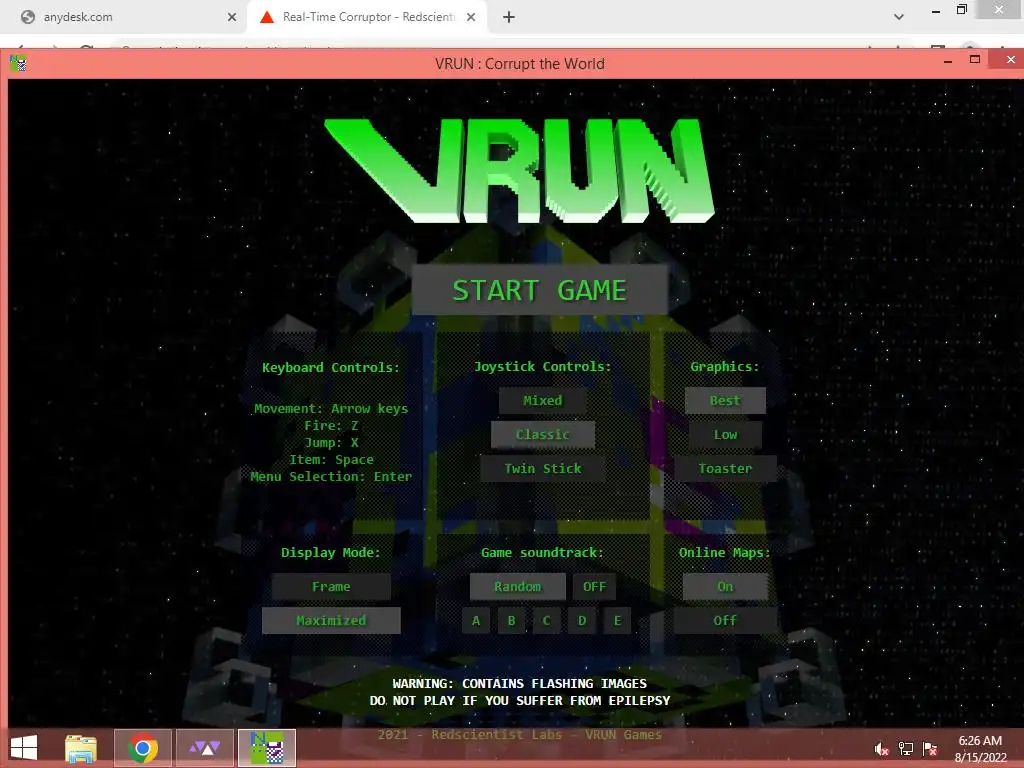1024x768 pixels.
Task: Select Twin Stick joystick controls
Action: [542, 468]
